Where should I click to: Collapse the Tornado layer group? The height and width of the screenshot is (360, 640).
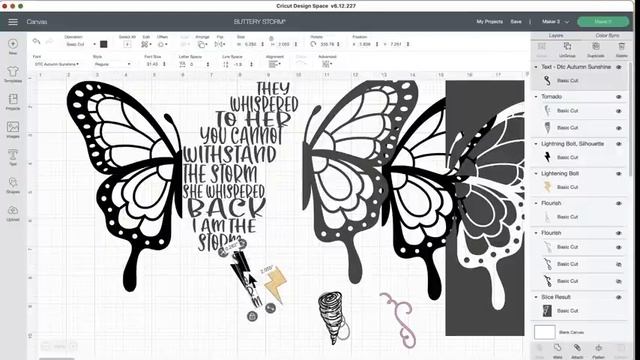[x=536, y=97]
